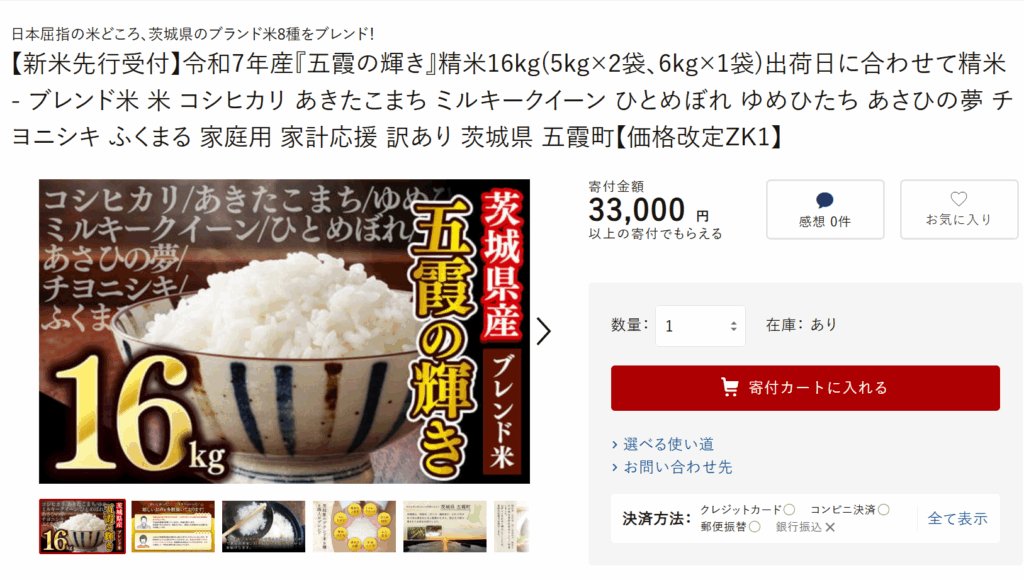Click the 郵便振替 availability circle

755,527
